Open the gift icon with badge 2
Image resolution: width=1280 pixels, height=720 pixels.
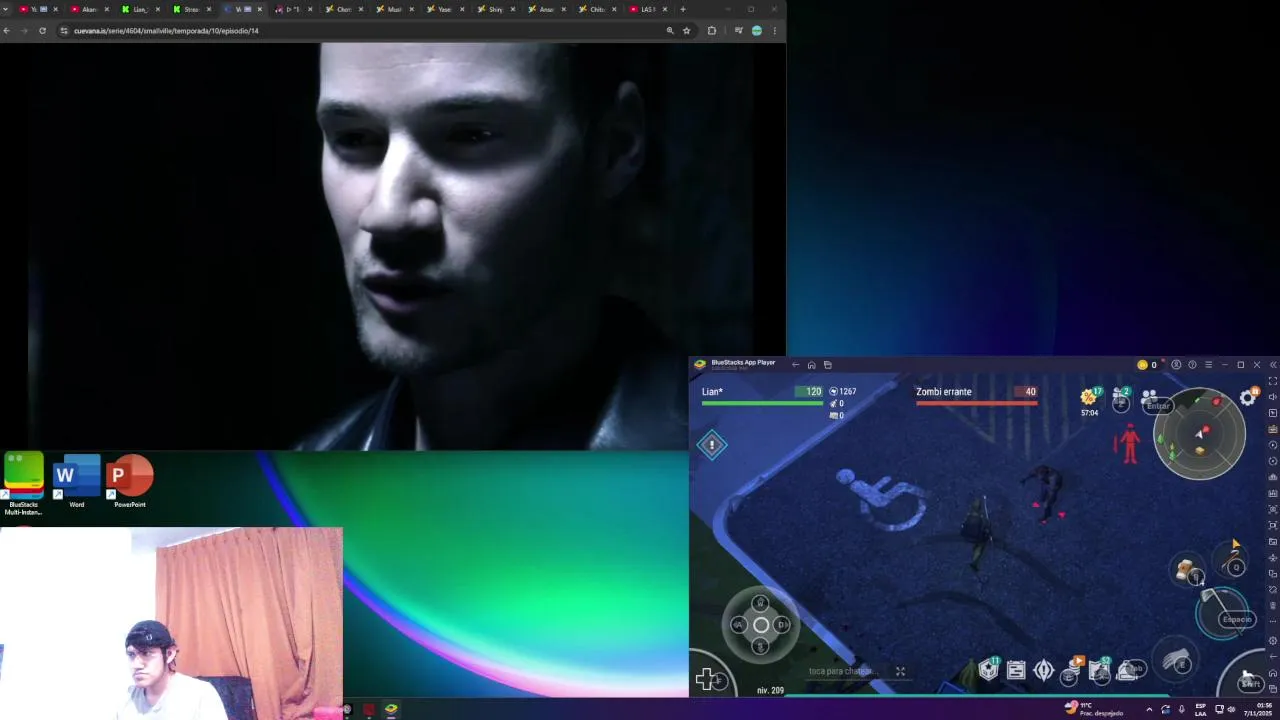[1121, 401]
